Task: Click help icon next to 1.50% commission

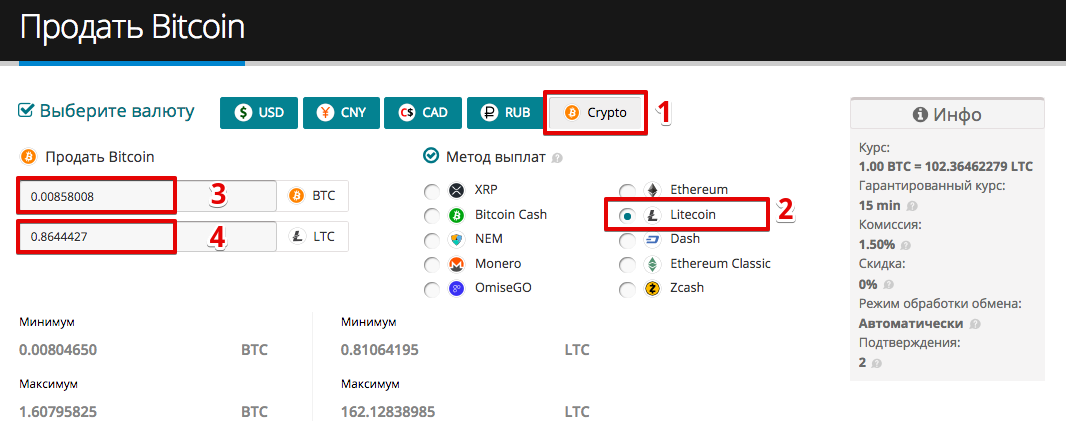Action: 906,245
